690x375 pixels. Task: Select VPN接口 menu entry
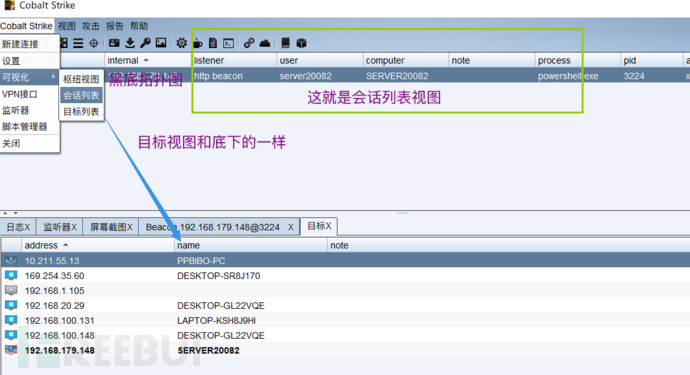click(29, 94)
